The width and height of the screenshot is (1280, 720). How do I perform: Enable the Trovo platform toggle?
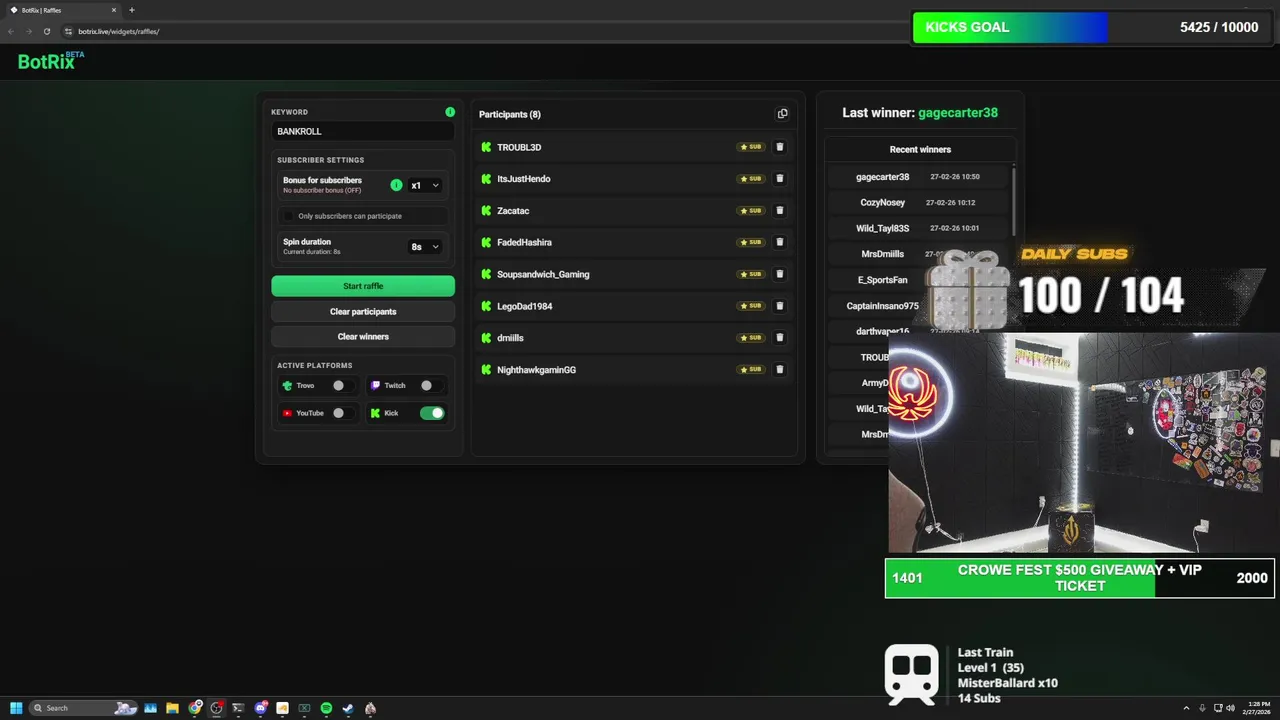click(342, 385)
